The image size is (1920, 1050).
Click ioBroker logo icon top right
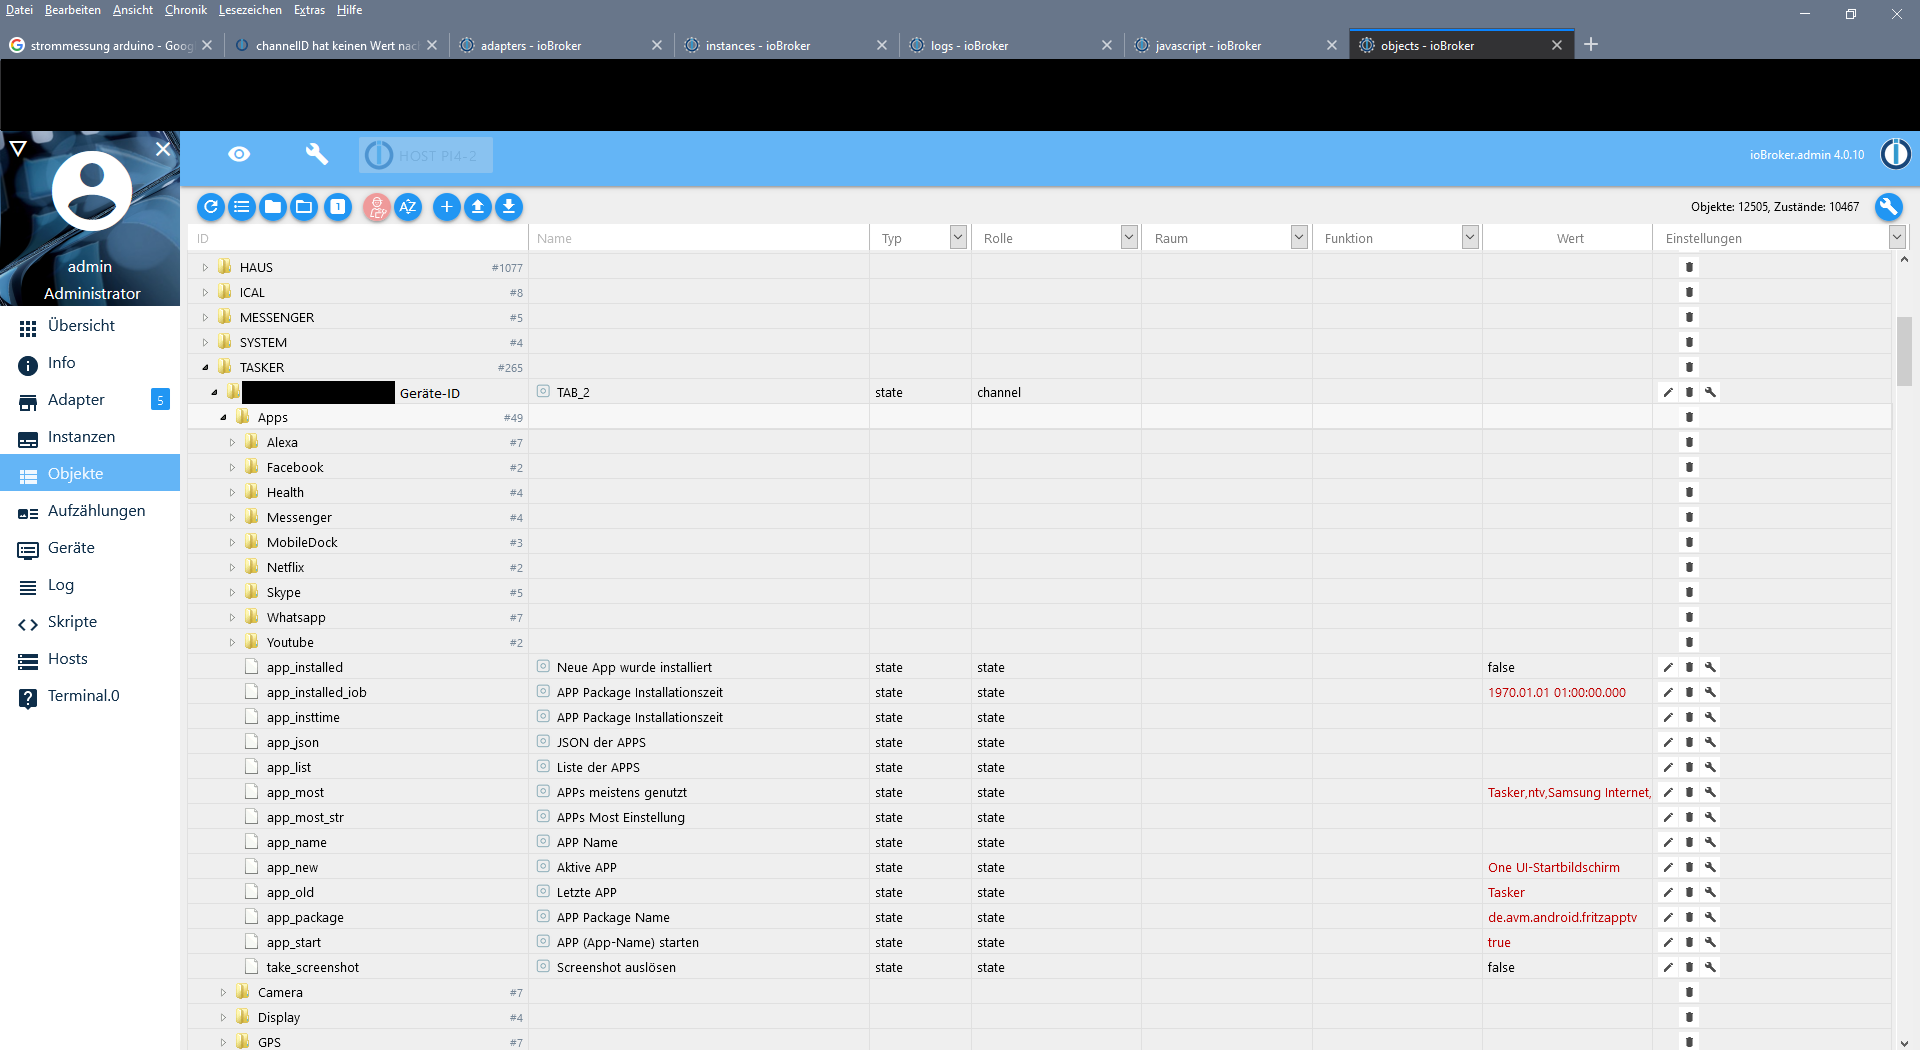click(x=1895, y=154)
